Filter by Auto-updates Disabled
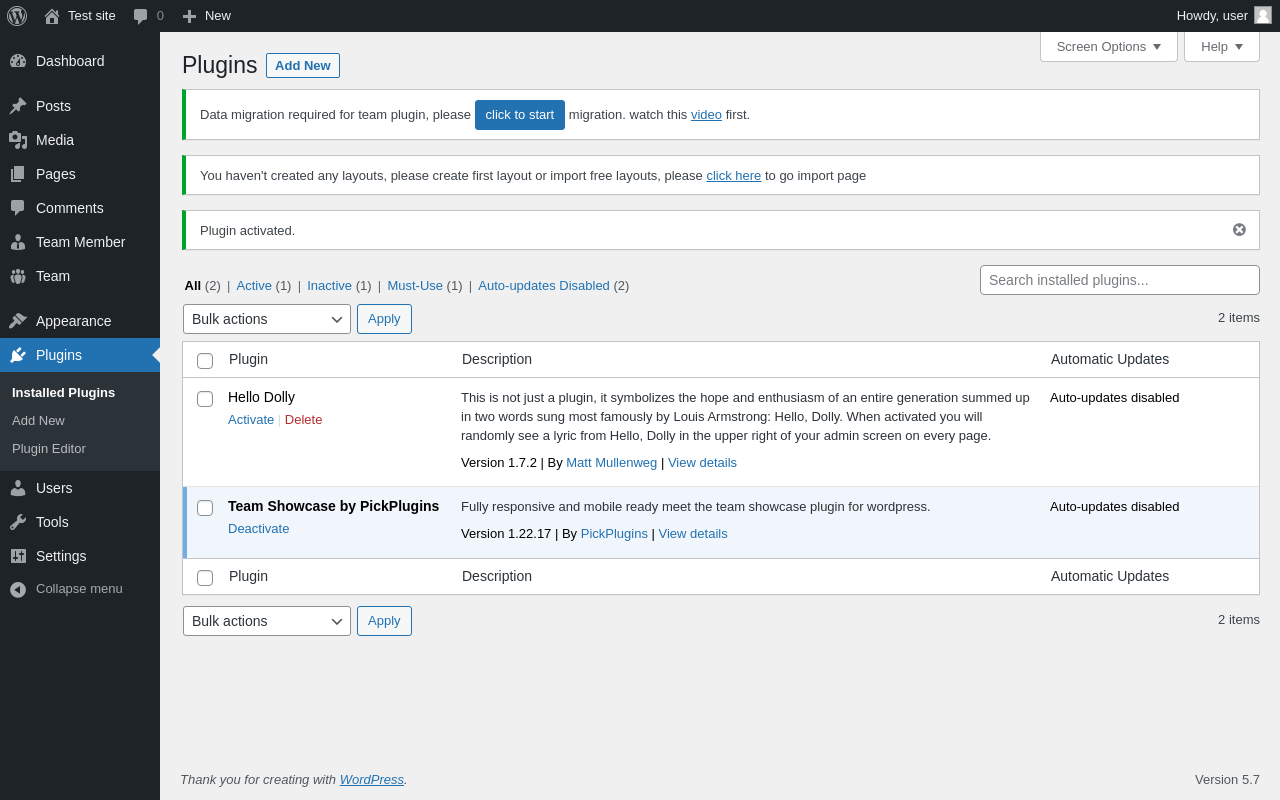Image resolution: width=1280 pixels, height=800 pixels. 544,286
